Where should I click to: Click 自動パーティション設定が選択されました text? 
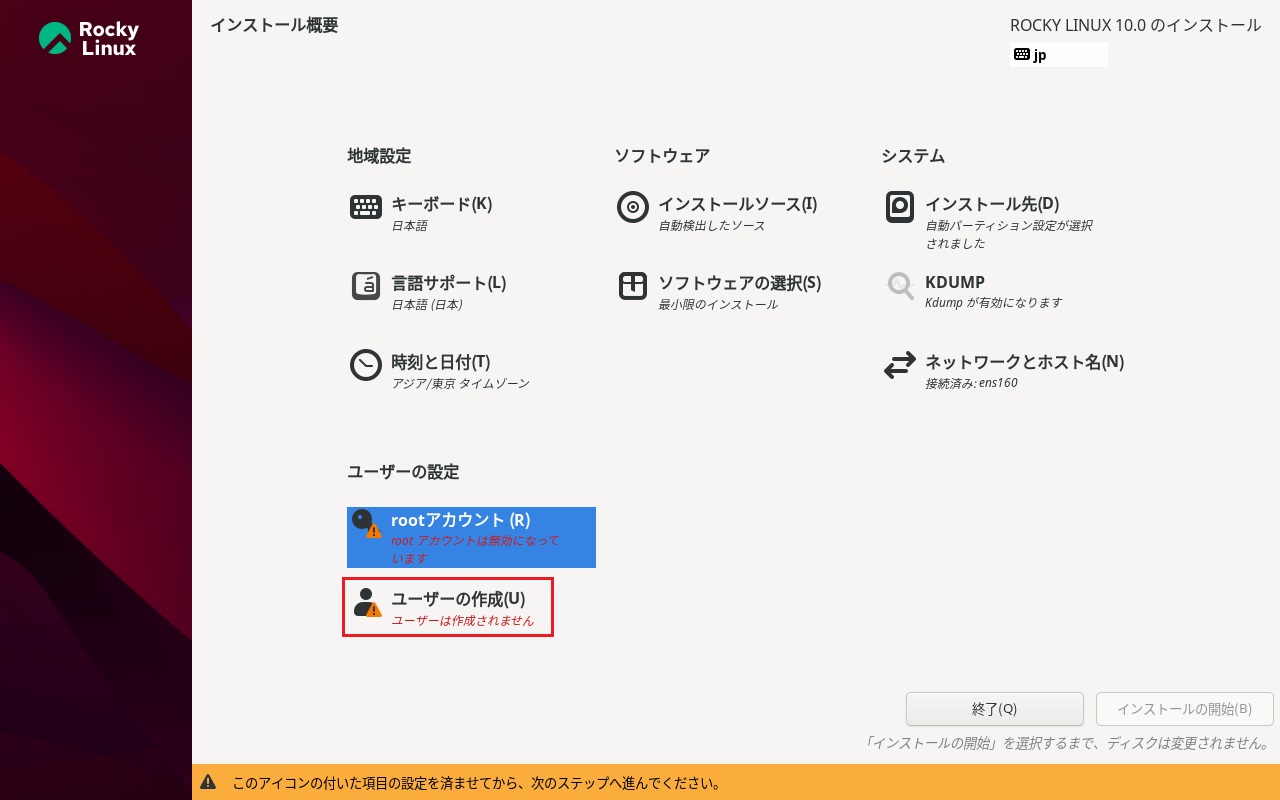tap(1009, 235)
